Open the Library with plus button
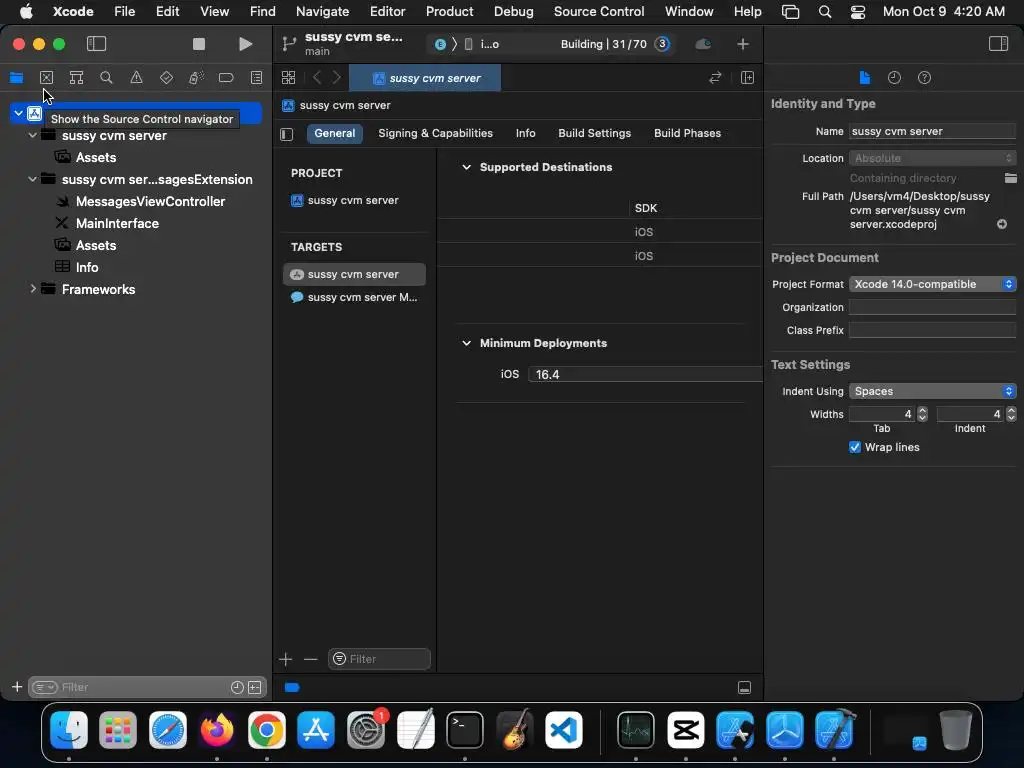The height and width of the screenshot is (768, 1024). coord(743,44)
